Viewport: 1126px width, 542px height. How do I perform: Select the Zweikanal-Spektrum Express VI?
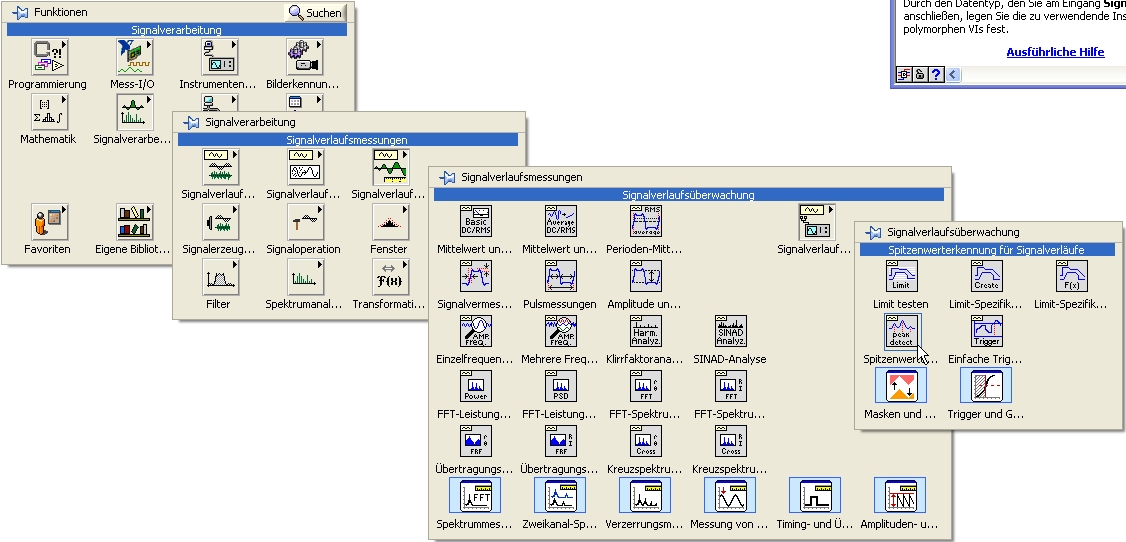pos(560,495)
